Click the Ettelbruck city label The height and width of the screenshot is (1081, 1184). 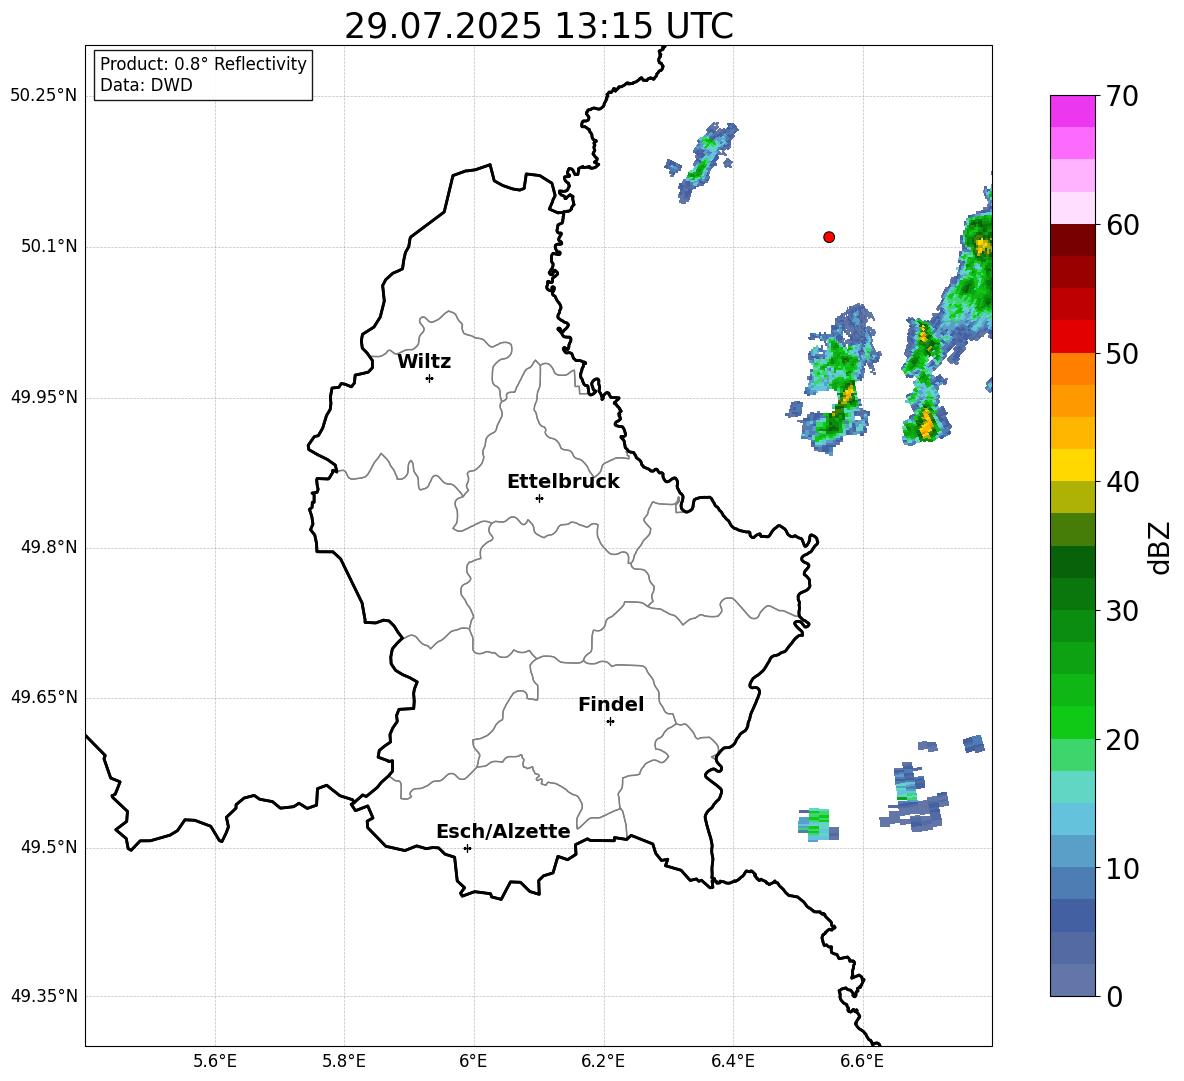[x=563, y=482]
